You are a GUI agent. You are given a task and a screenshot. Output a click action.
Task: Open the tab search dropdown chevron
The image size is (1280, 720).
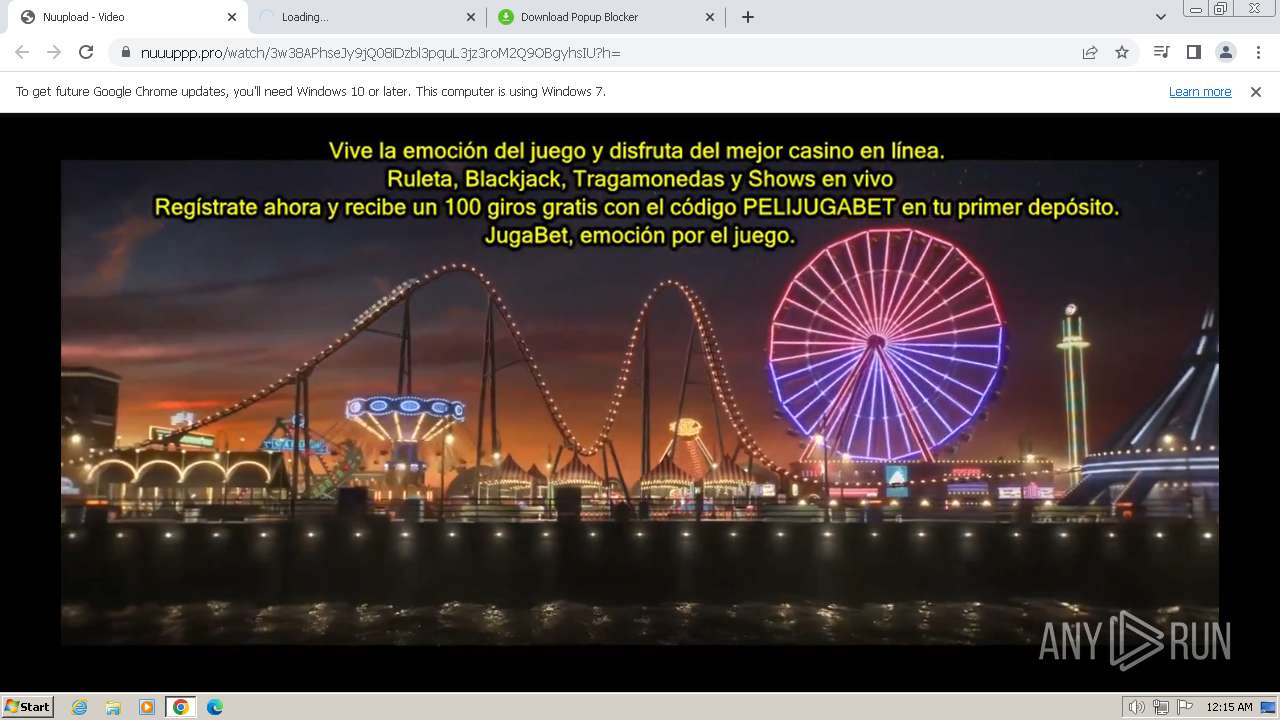[1161, 17]
